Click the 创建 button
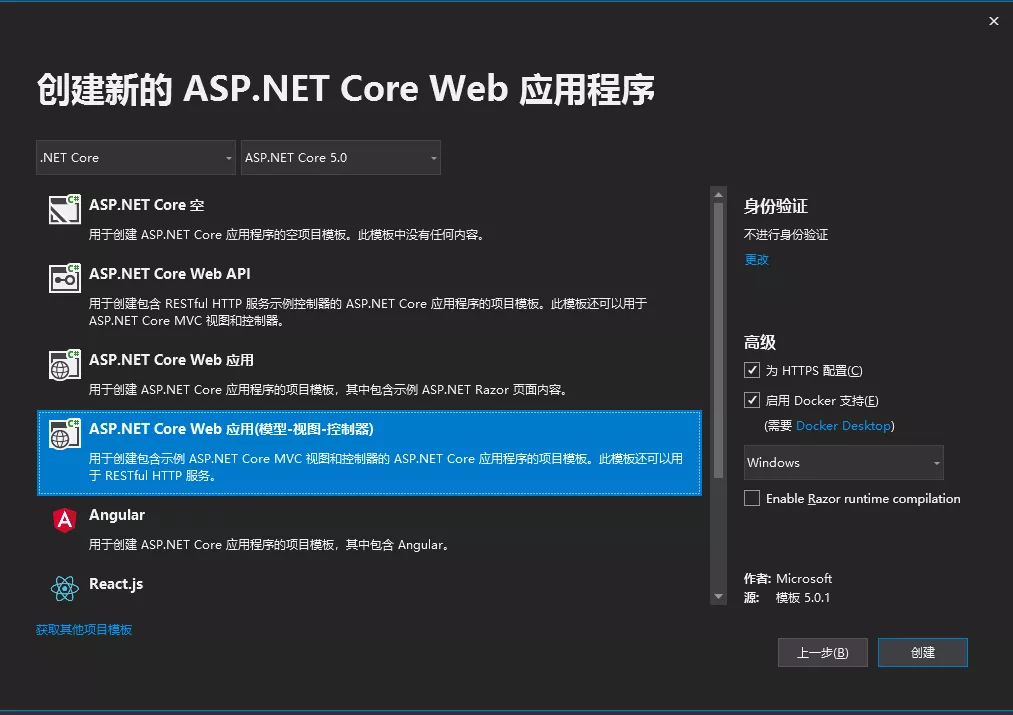 pos(922,652)
